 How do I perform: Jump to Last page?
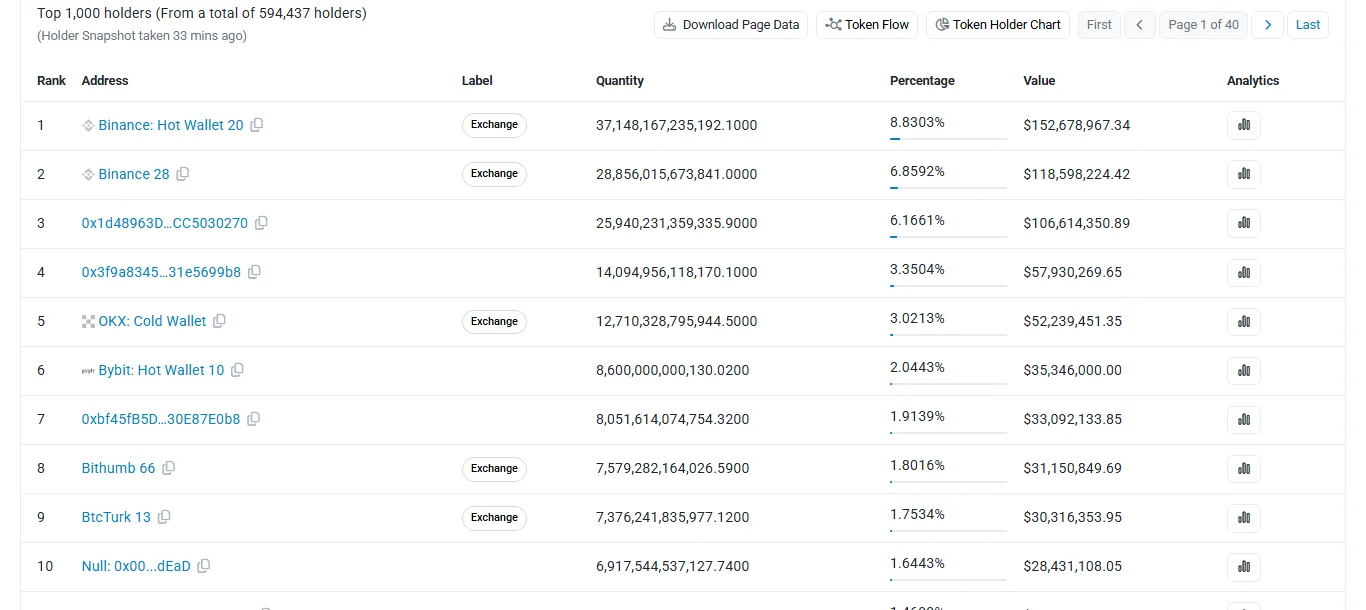click(x=1308, y=25)
